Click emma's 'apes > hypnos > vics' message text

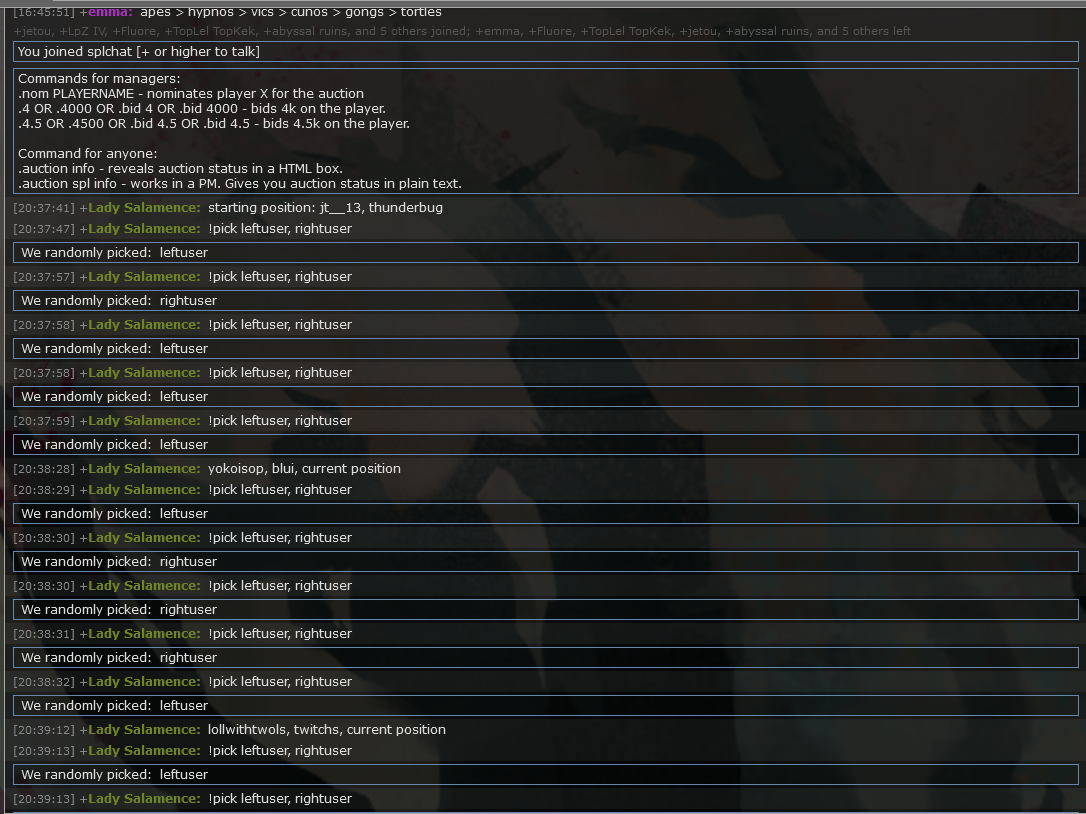(290, 12)
